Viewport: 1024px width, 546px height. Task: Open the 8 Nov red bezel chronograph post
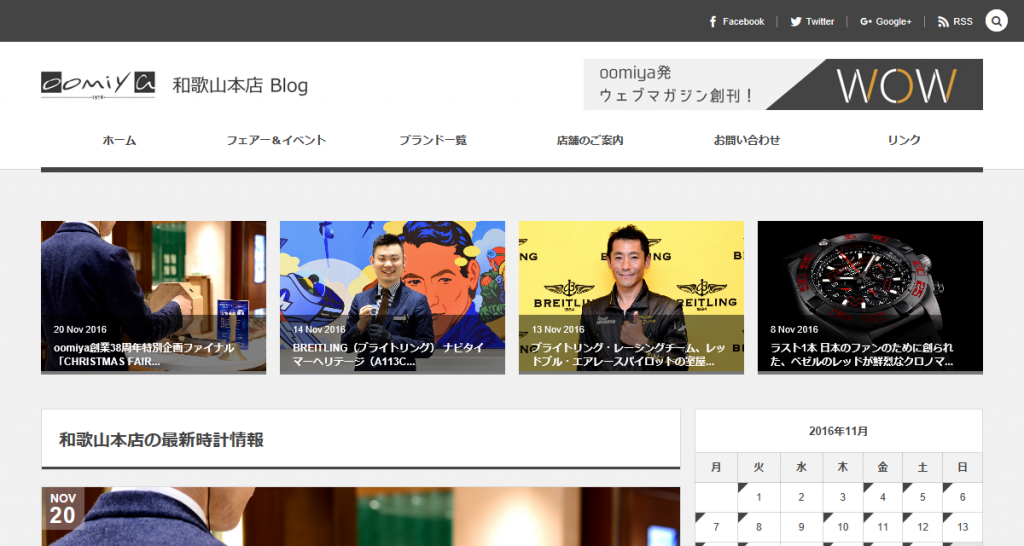point(870,297)
